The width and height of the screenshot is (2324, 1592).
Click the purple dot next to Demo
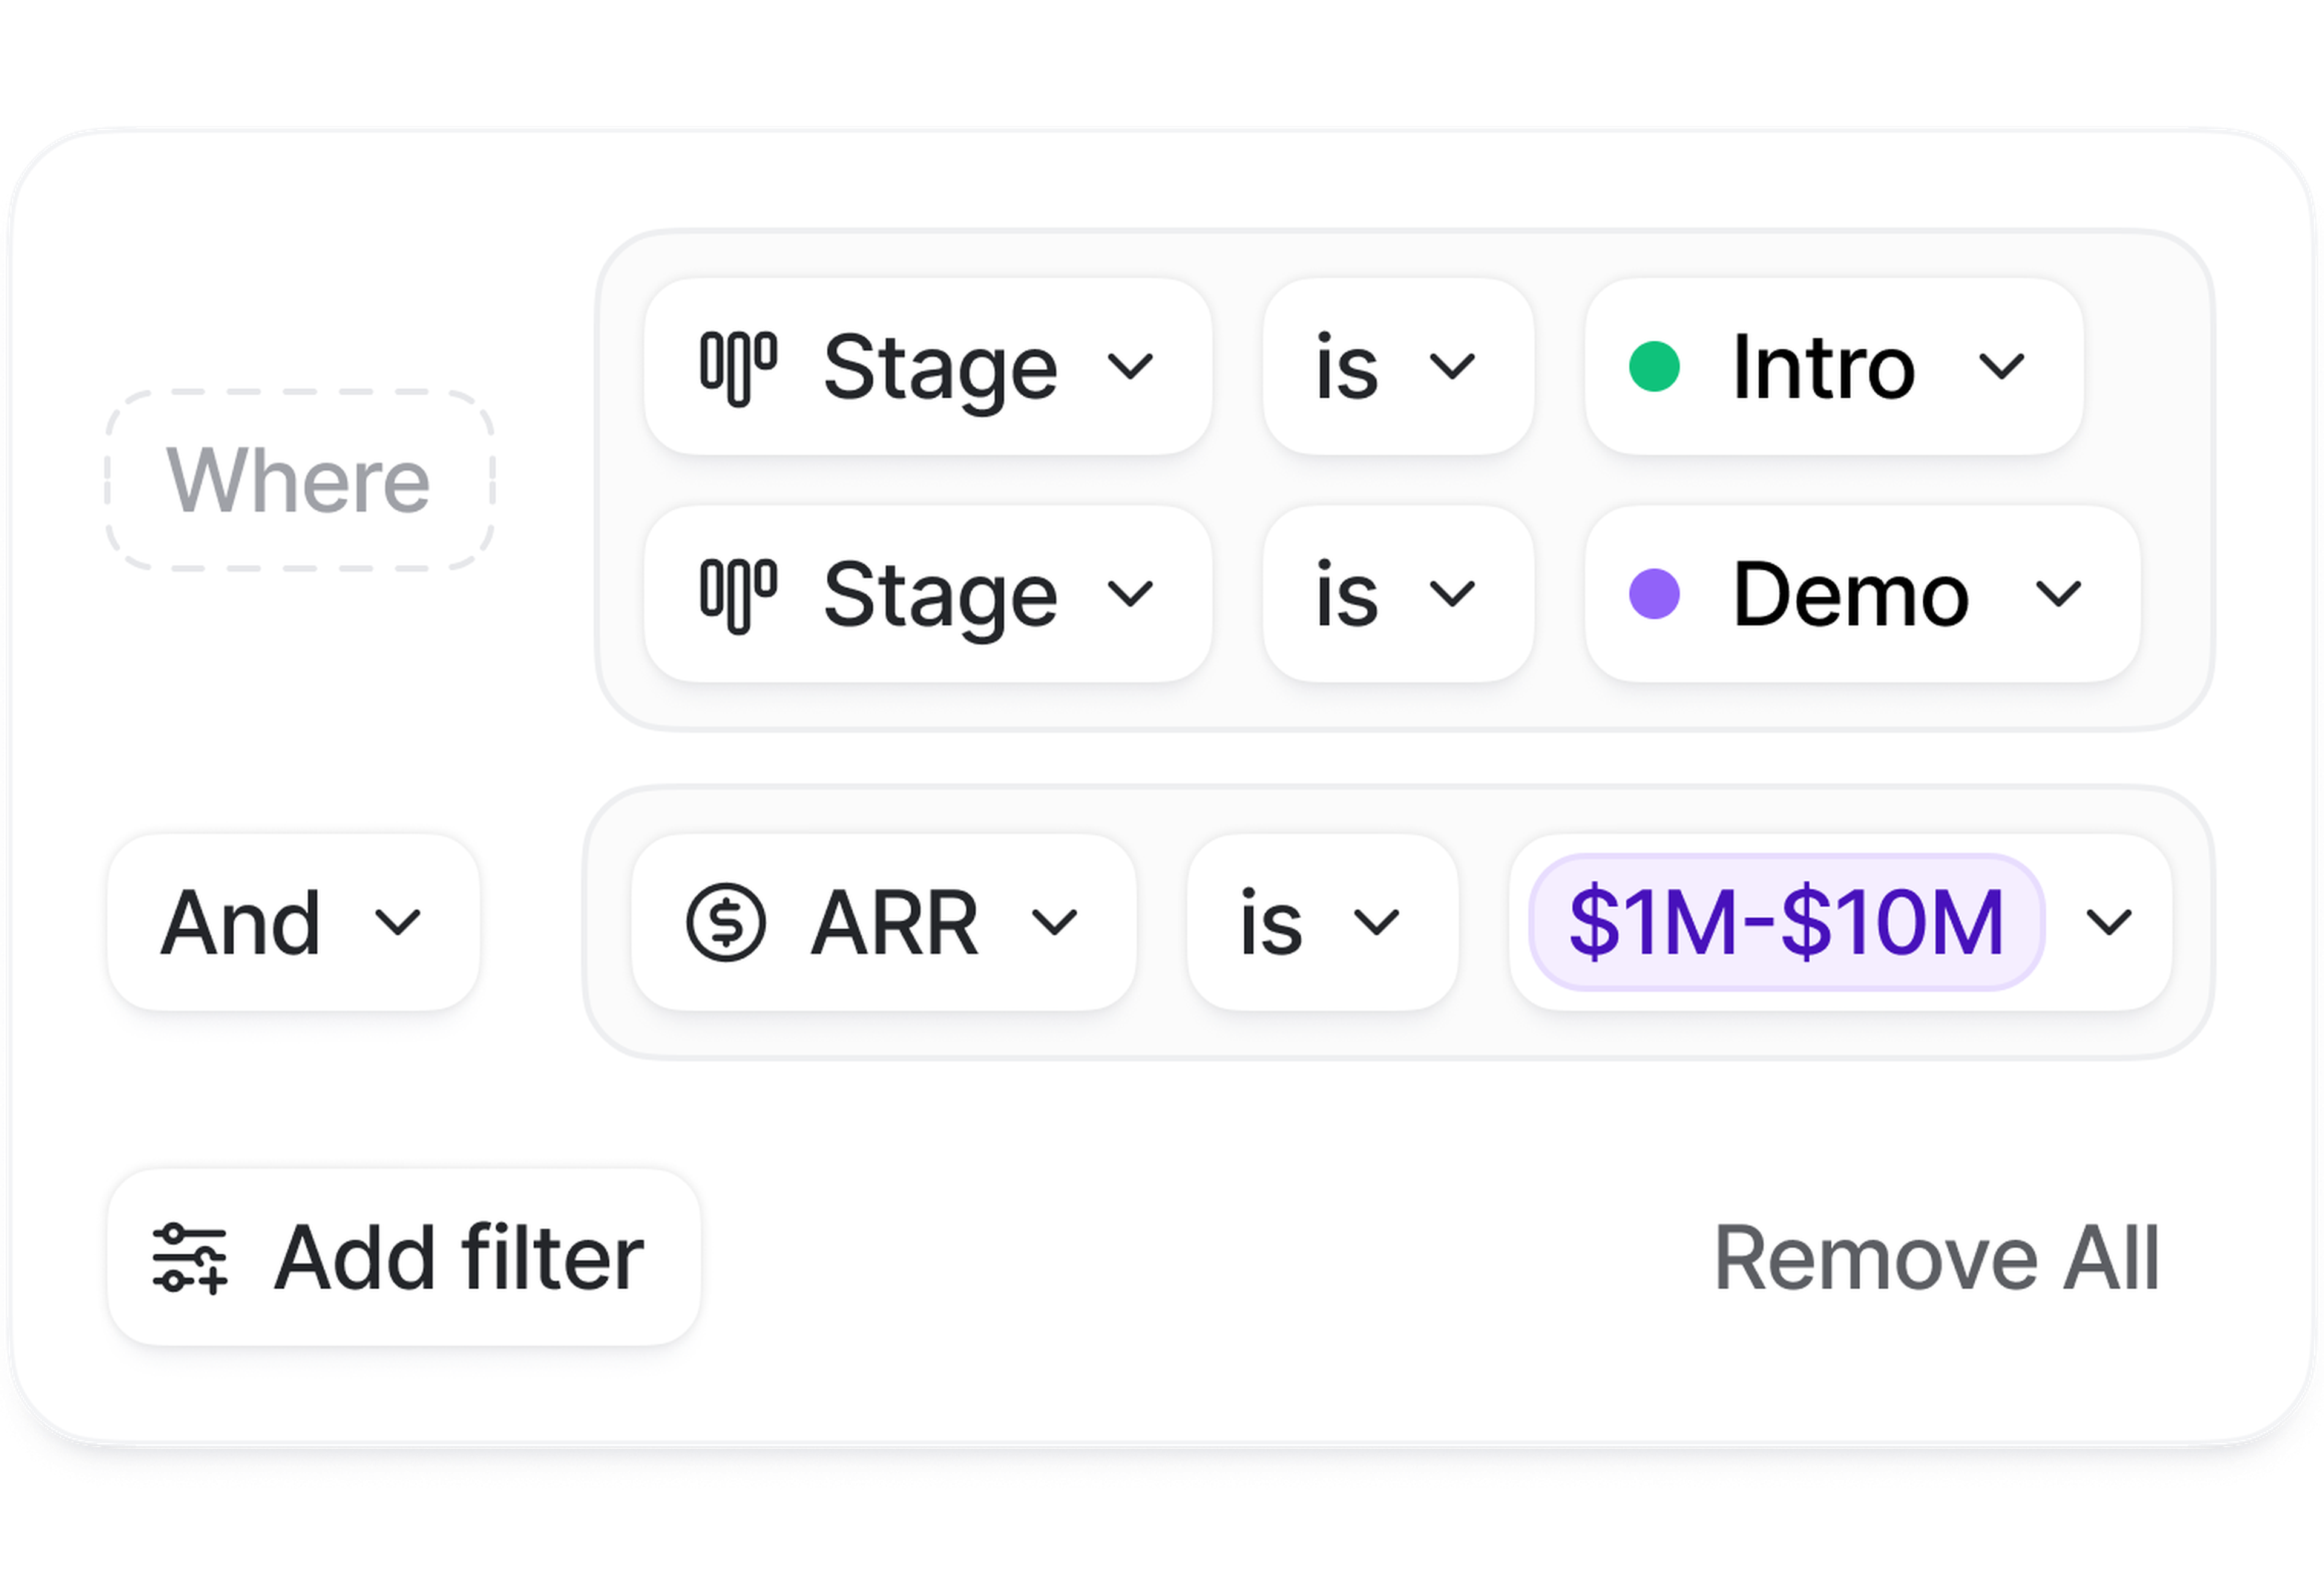1654,594
